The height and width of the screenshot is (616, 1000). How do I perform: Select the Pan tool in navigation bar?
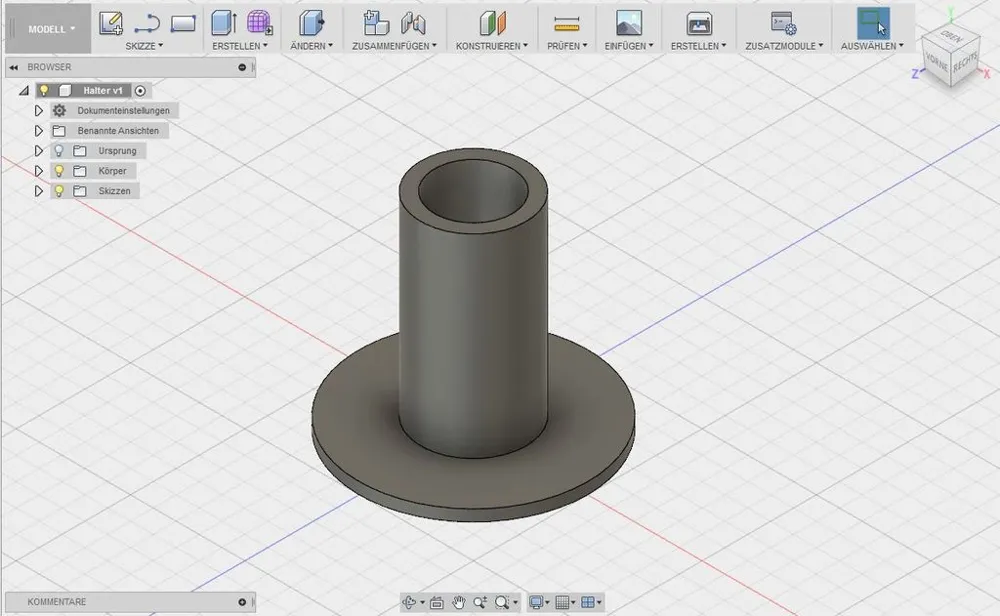click(x=460, y=603)
